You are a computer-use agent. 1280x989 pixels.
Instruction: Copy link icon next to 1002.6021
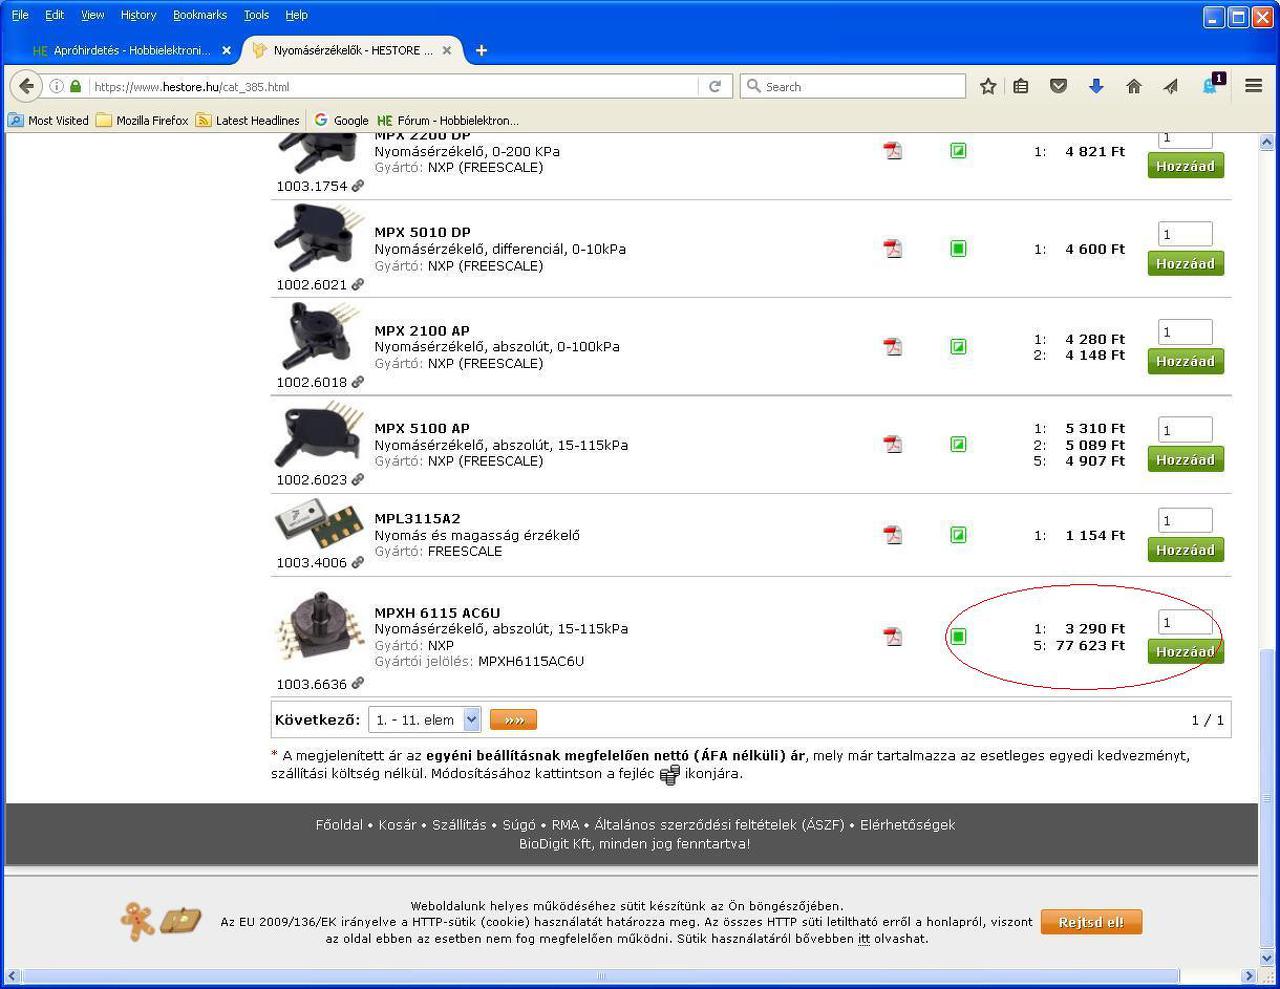(x=358, y=285)
